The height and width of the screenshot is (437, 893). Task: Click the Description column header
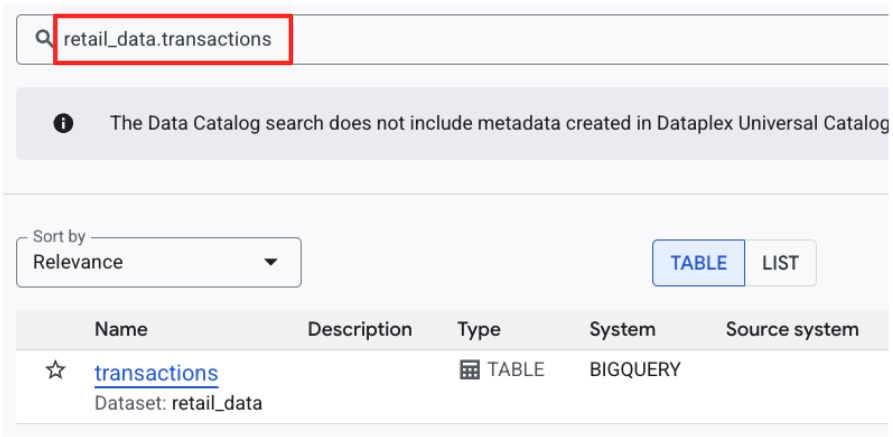(360, 329)
